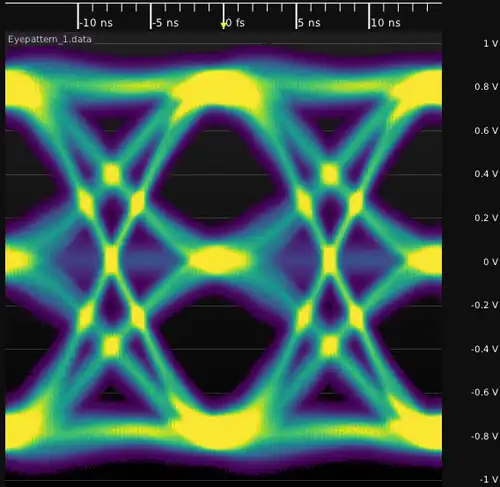Image resolution: width=500 pixels, height=487 pixels.
Task: Click the -0.2 V vertical axis label
Action: tap(485, 305)
